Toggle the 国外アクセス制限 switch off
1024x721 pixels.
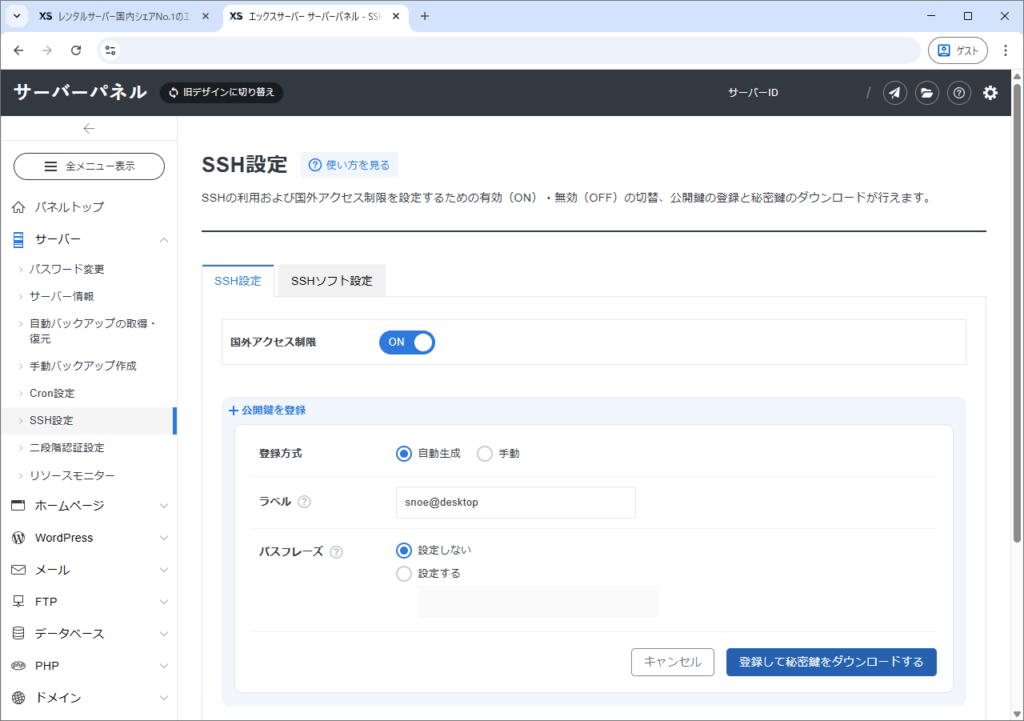(x=407, y=342)
